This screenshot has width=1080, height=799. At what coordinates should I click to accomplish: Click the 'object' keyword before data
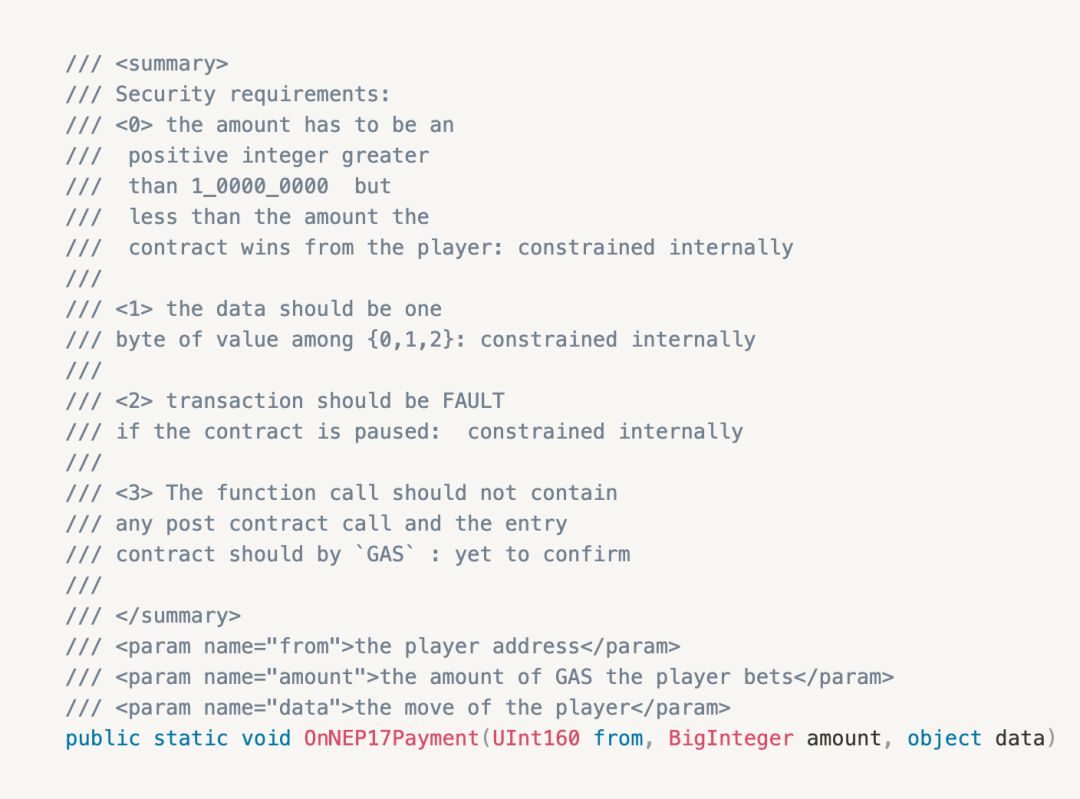944,738
